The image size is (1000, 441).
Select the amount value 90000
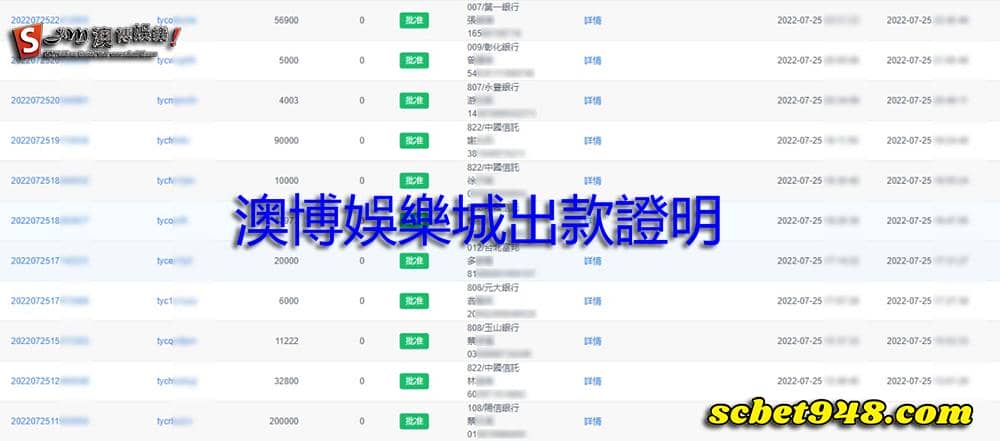click(x=286, y=141)
